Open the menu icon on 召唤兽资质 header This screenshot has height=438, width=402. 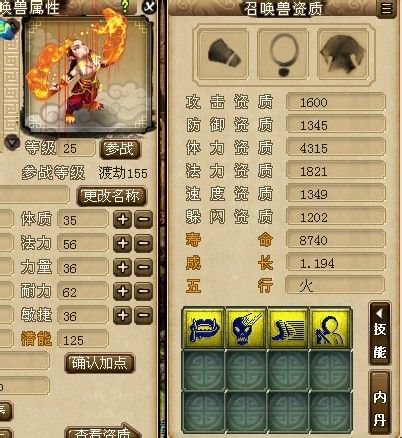tap(386, 8)
